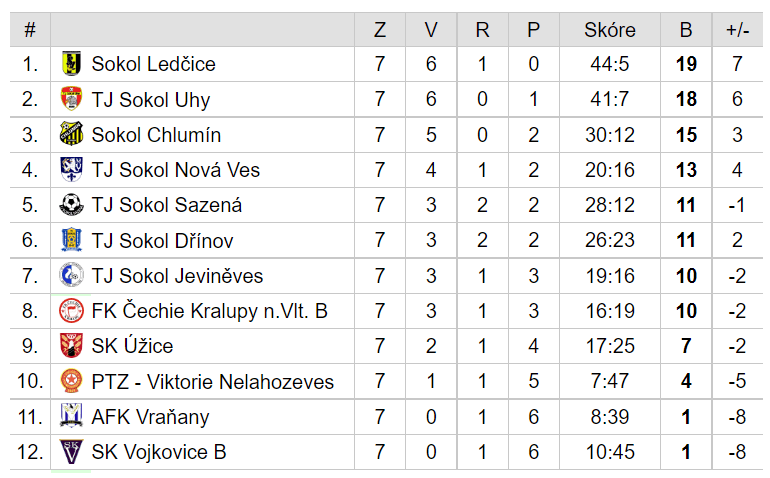Click the +/- column header

pyautogui.click(x=738, y=30)
